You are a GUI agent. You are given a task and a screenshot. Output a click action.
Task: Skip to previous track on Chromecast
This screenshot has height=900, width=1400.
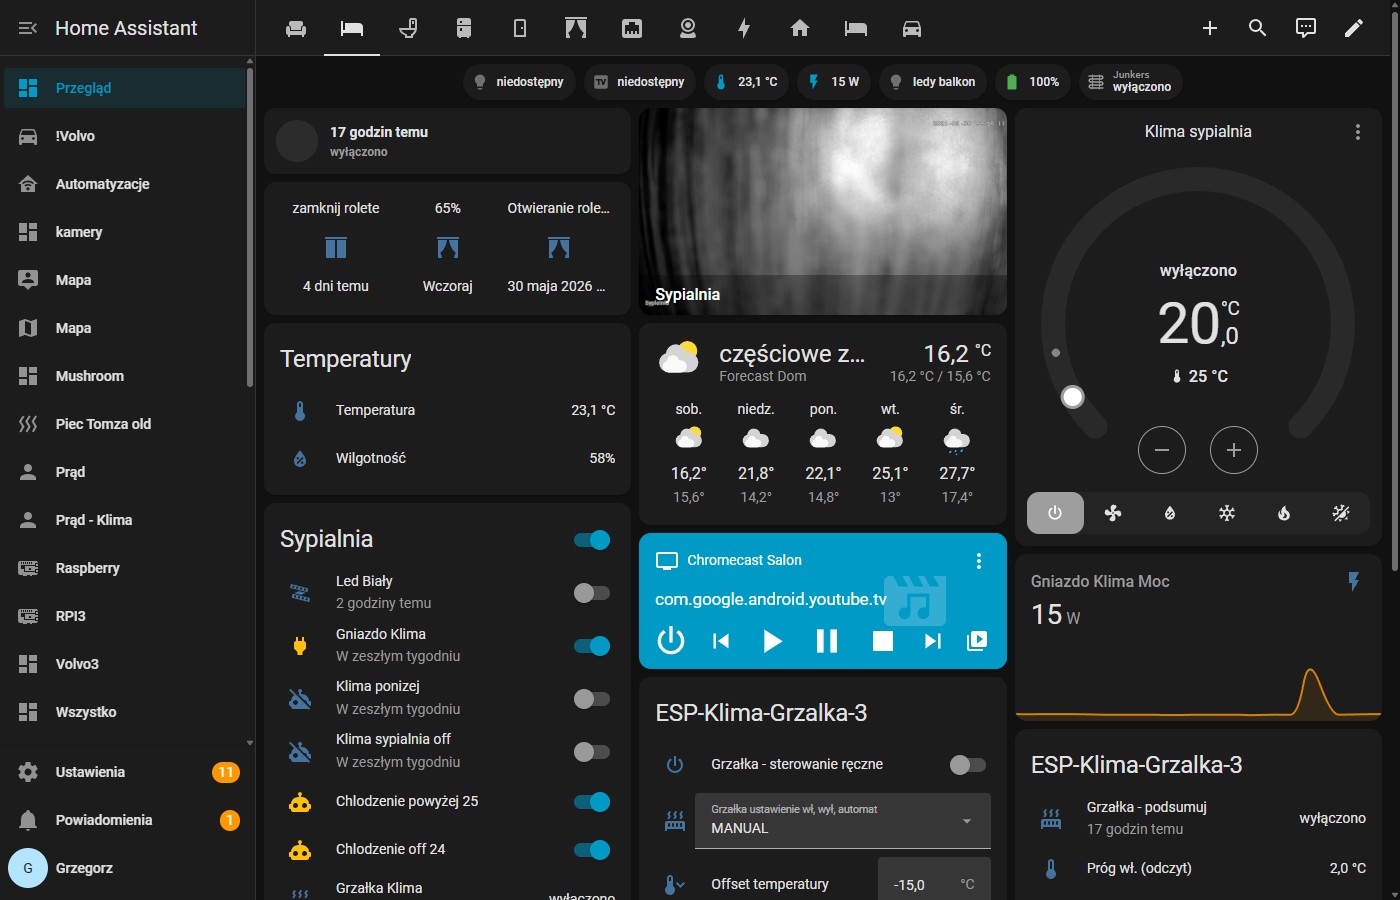coord(721,641)
